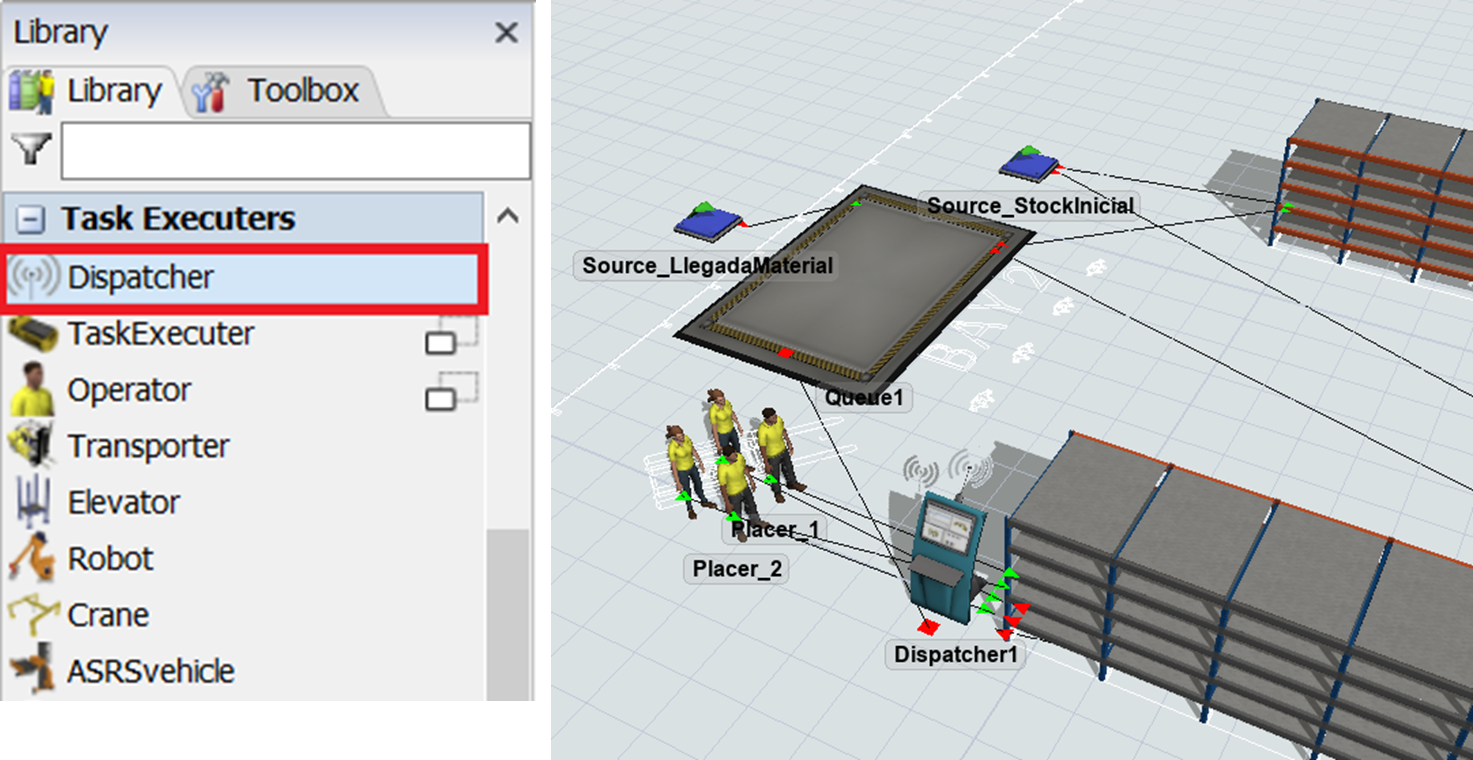1473x760 pixels.
Task: Click the library filter search field
Action: 295,151
